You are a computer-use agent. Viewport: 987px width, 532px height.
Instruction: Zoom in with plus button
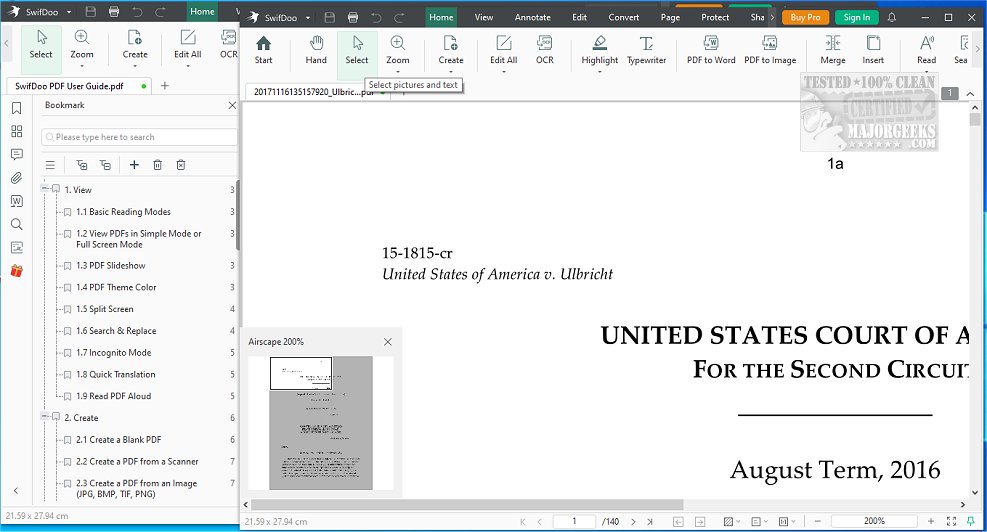point(930,521)
